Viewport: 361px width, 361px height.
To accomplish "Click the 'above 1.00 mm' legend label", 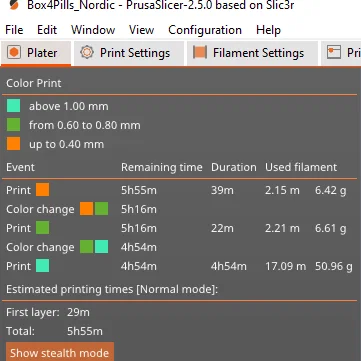I will [69, 106].
